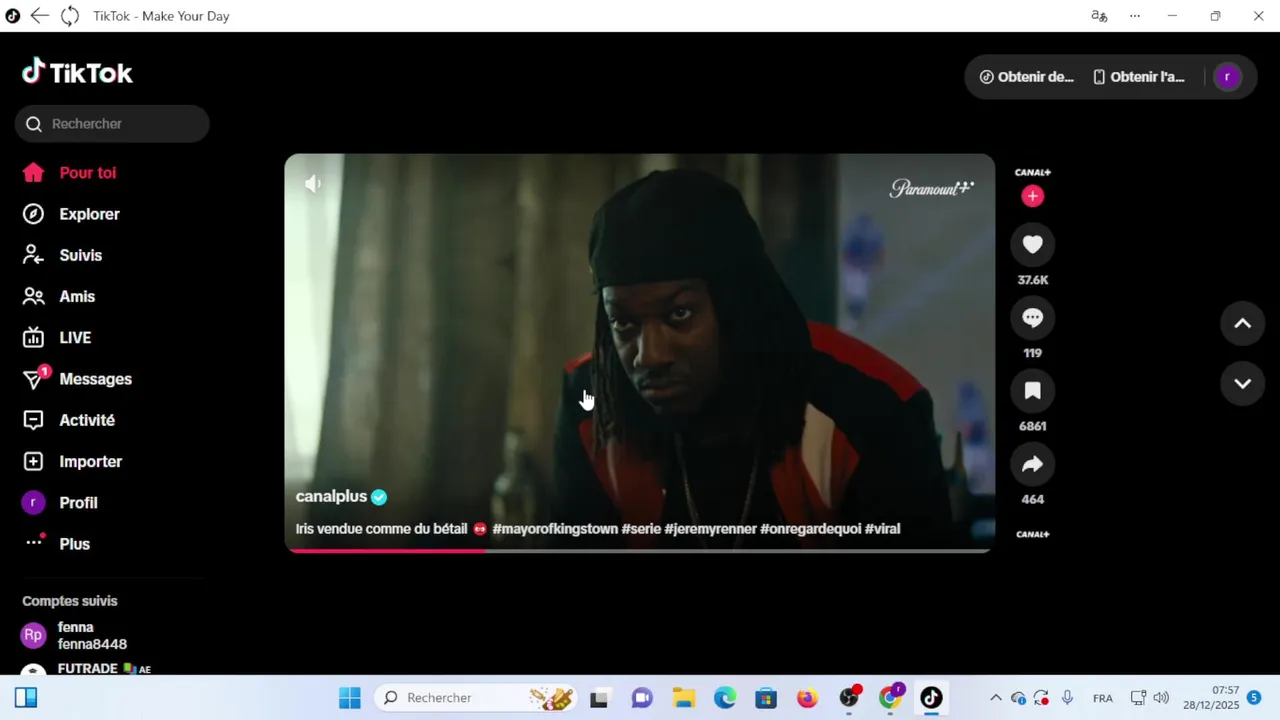Open the LIVE section
This screenshot has width=1280, height=720.
(57, 338)
